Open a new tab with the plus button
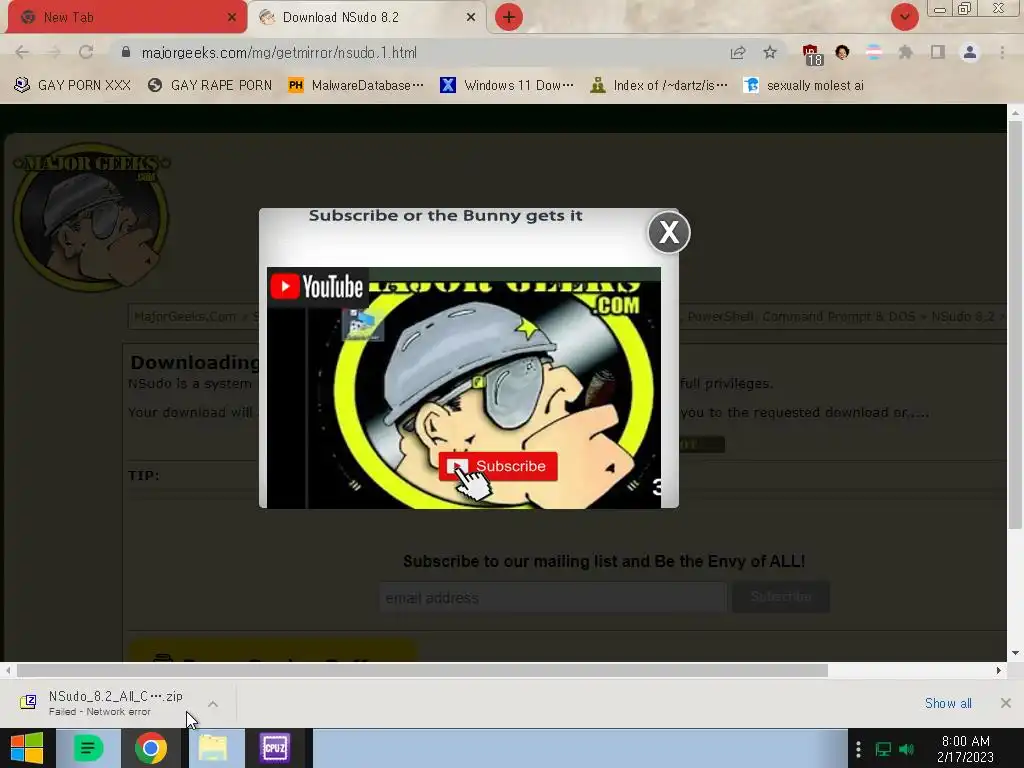 509,17
